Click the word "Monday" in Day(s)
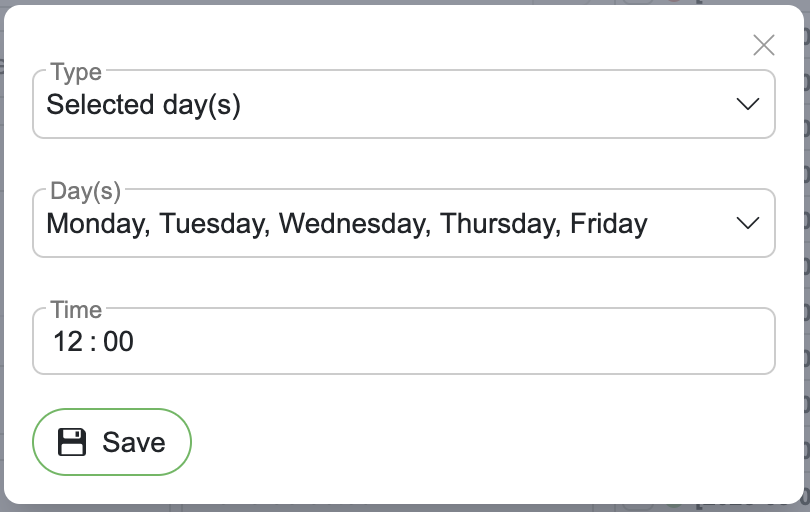Screen dimensions: 810x512 tap(97, 223)
